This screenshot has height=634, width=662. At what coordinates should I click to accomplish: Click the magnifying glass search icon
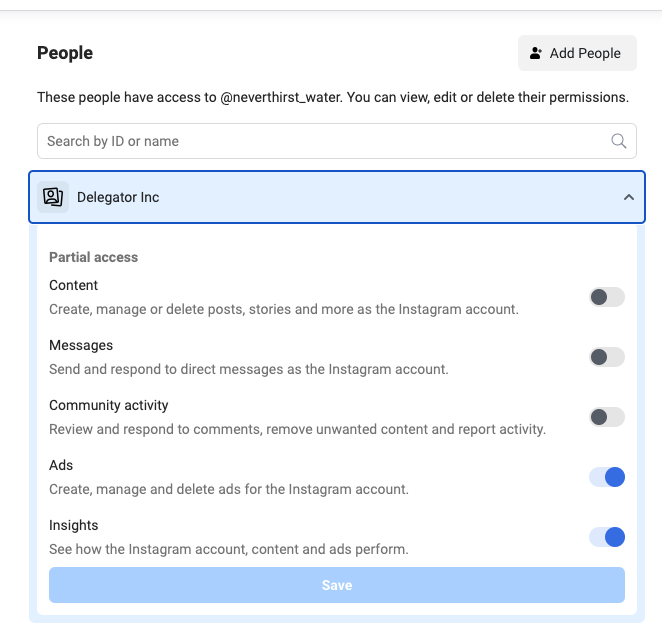click(619, 141)
